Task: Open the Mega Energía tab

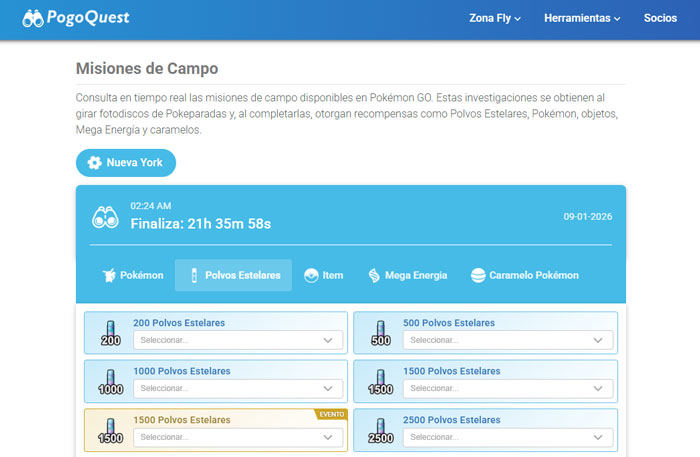Action: (407, 275)
